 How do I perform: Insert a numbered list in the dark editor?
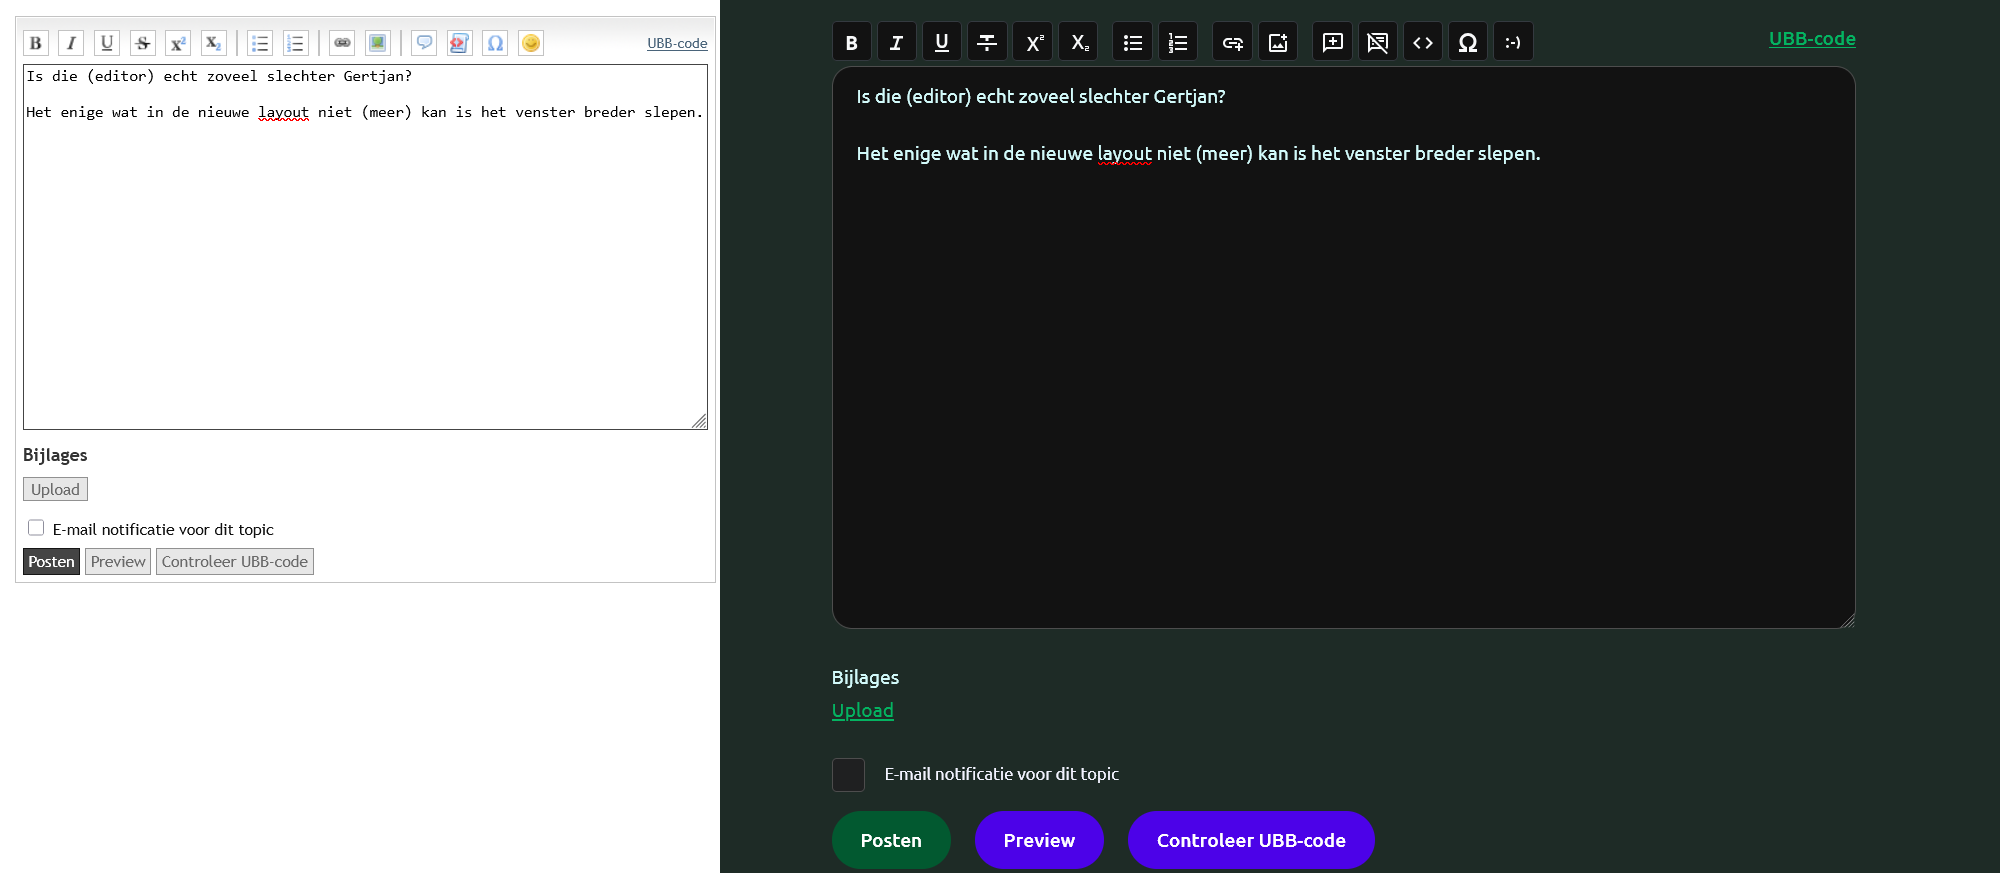click(x=1178, y=42)
